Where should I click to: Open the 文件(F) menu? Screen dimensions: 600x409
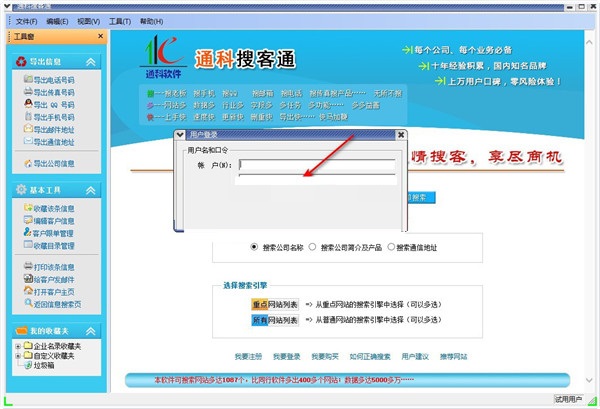[26, 21]
